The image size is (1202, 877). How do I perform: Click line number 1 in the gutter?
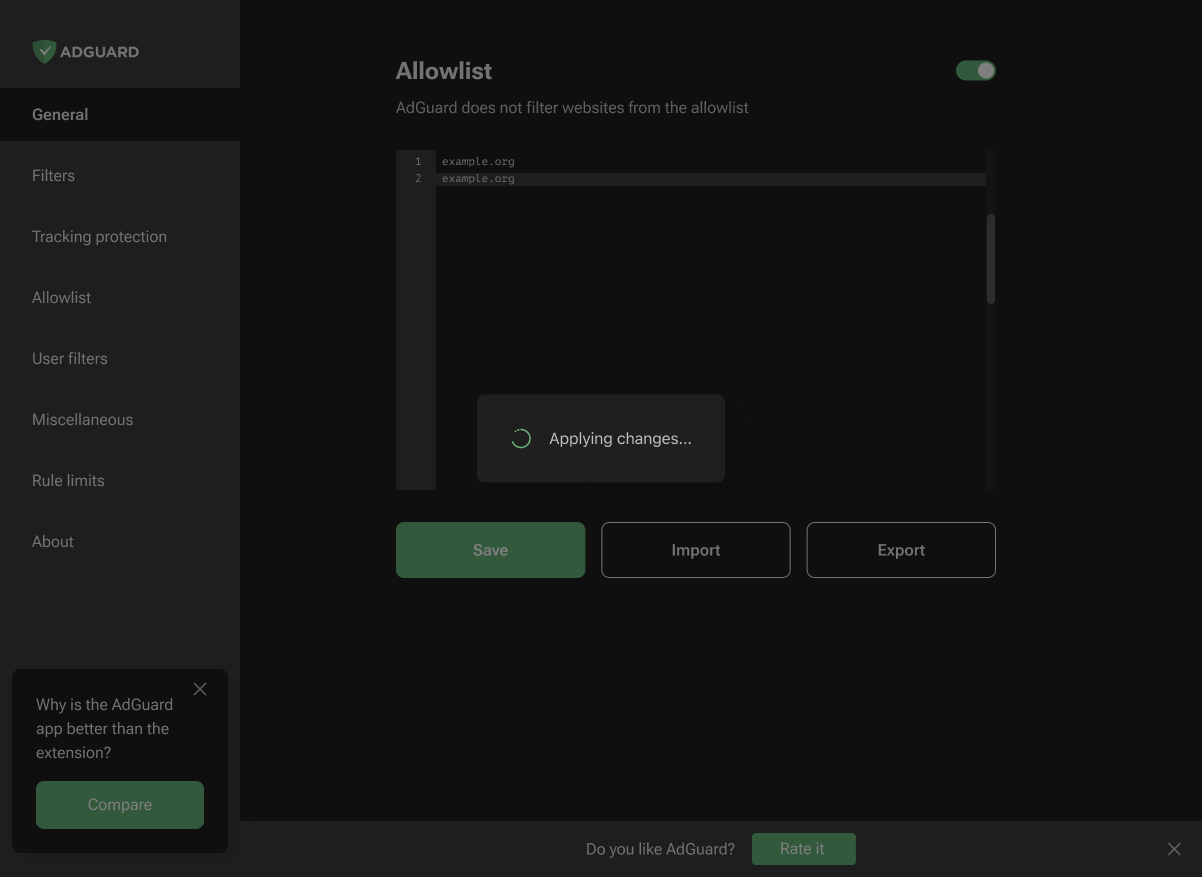click(x=418, y=161)
